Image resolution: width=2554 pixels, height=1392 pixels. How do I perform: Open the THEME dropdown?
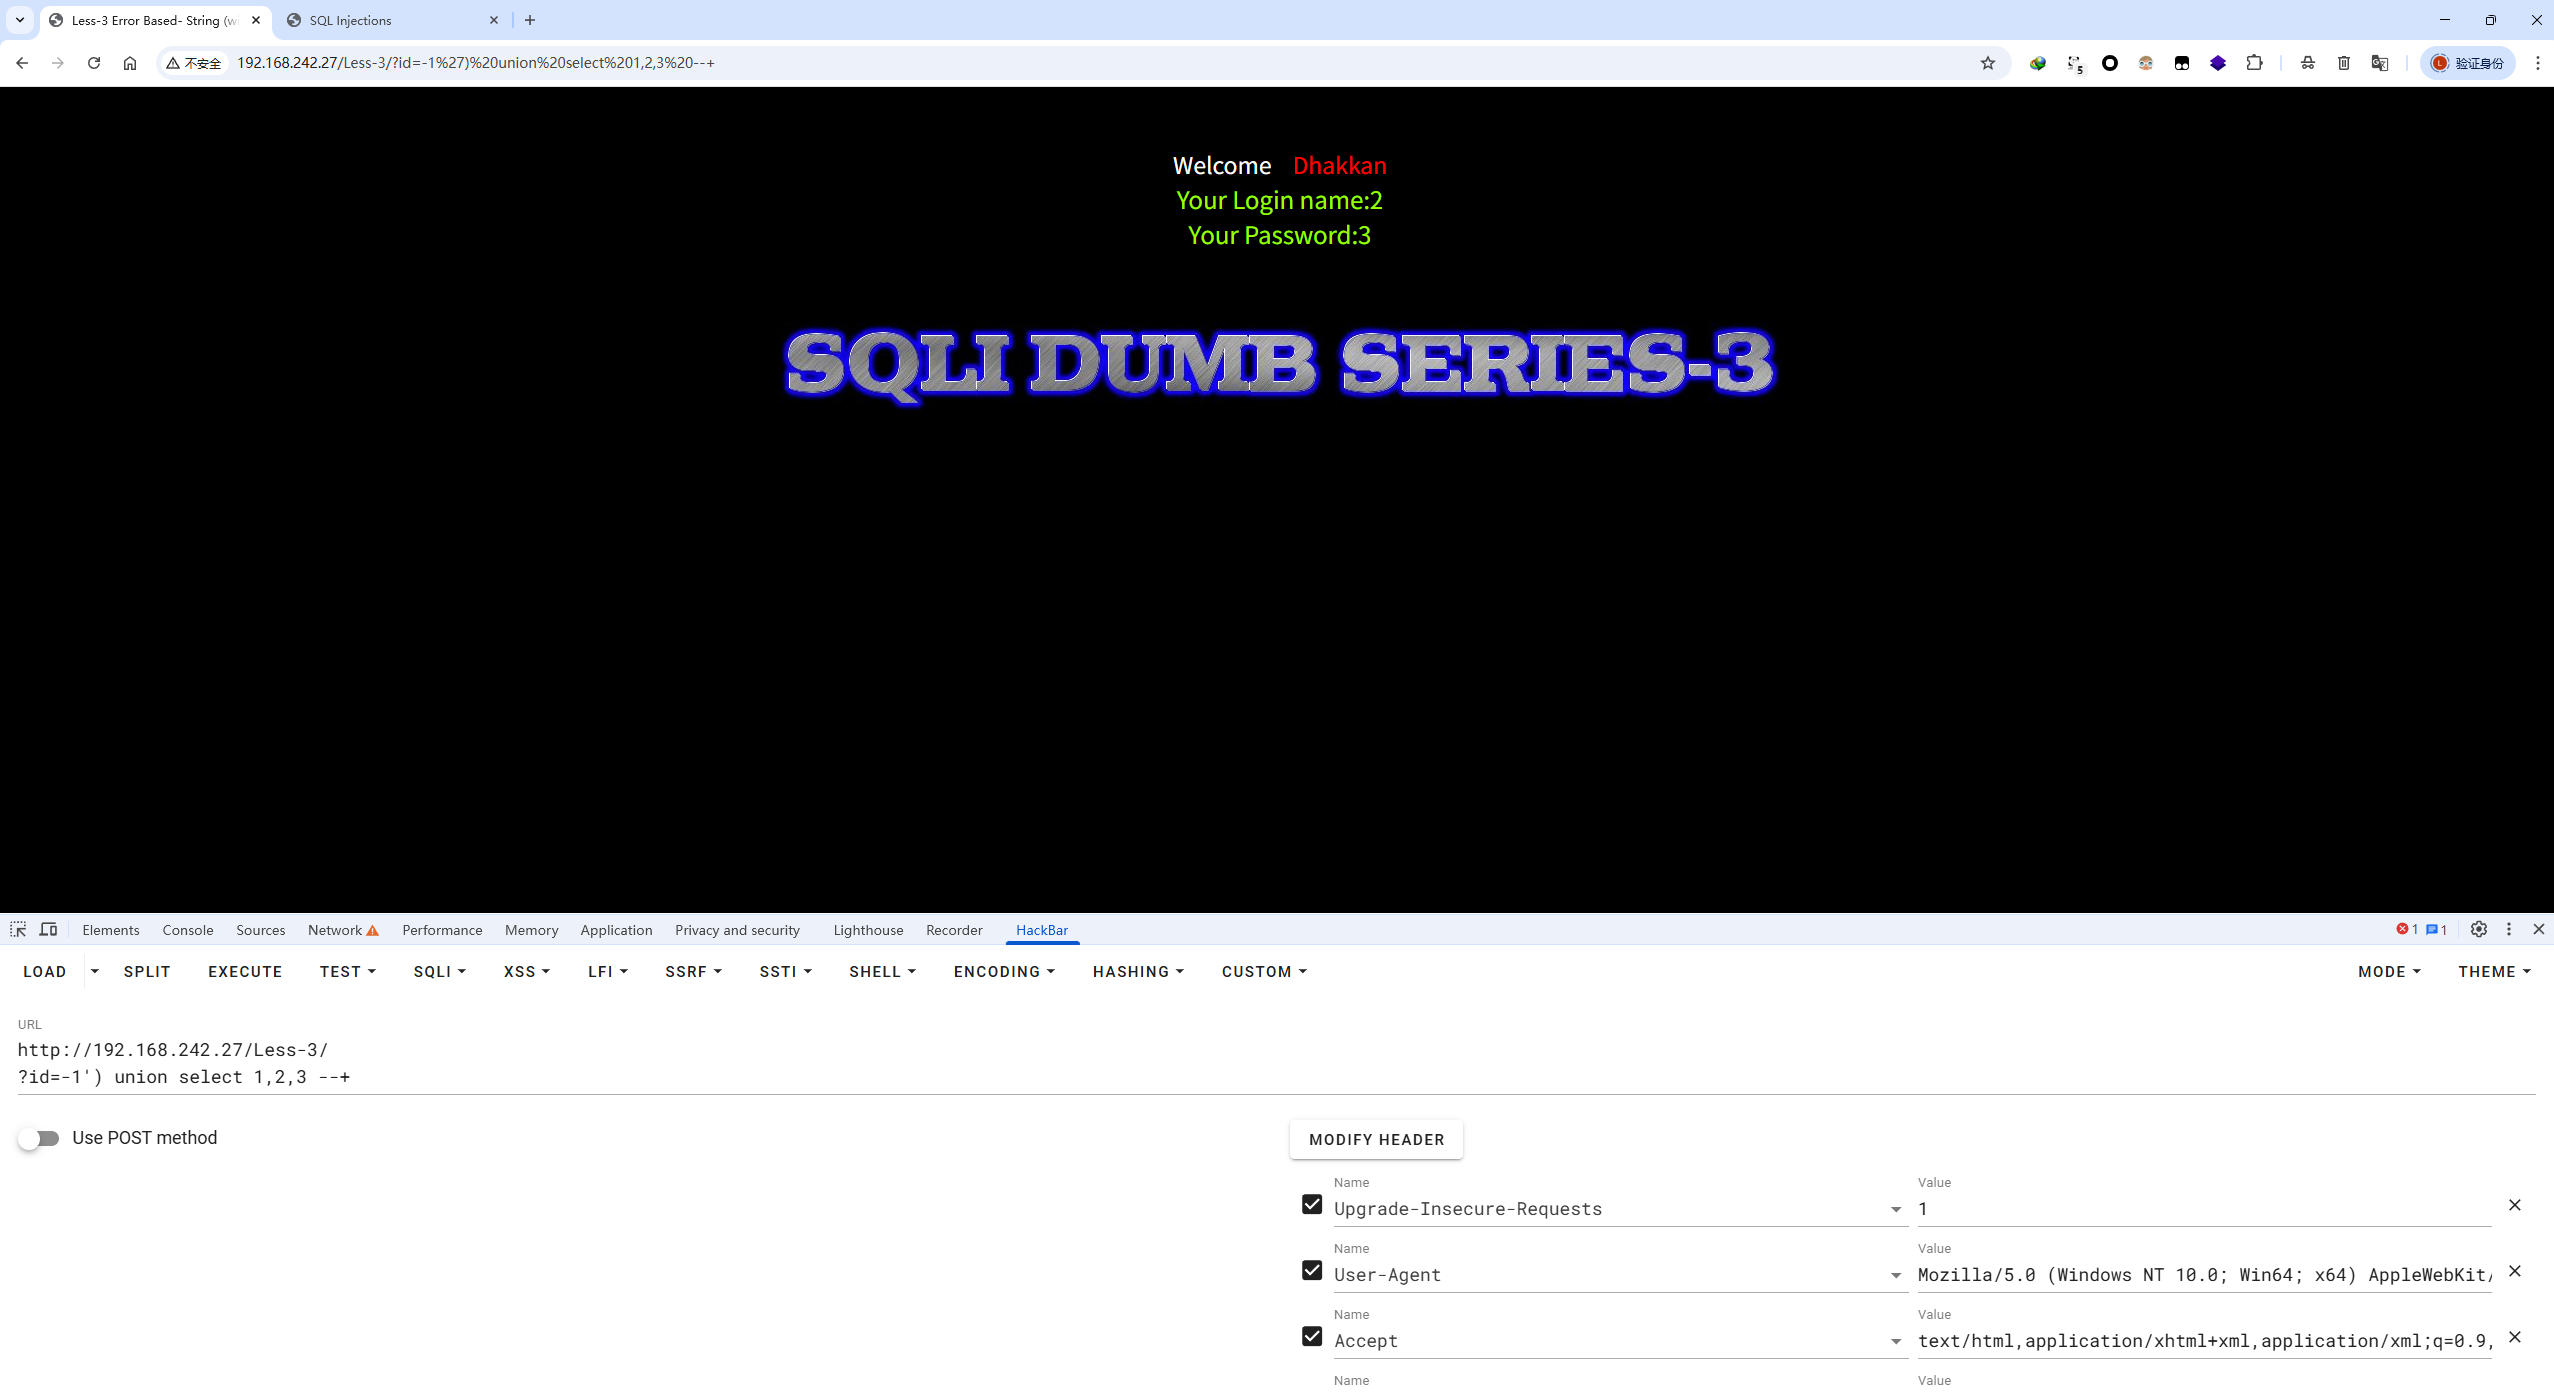(x=2494, y=972)
